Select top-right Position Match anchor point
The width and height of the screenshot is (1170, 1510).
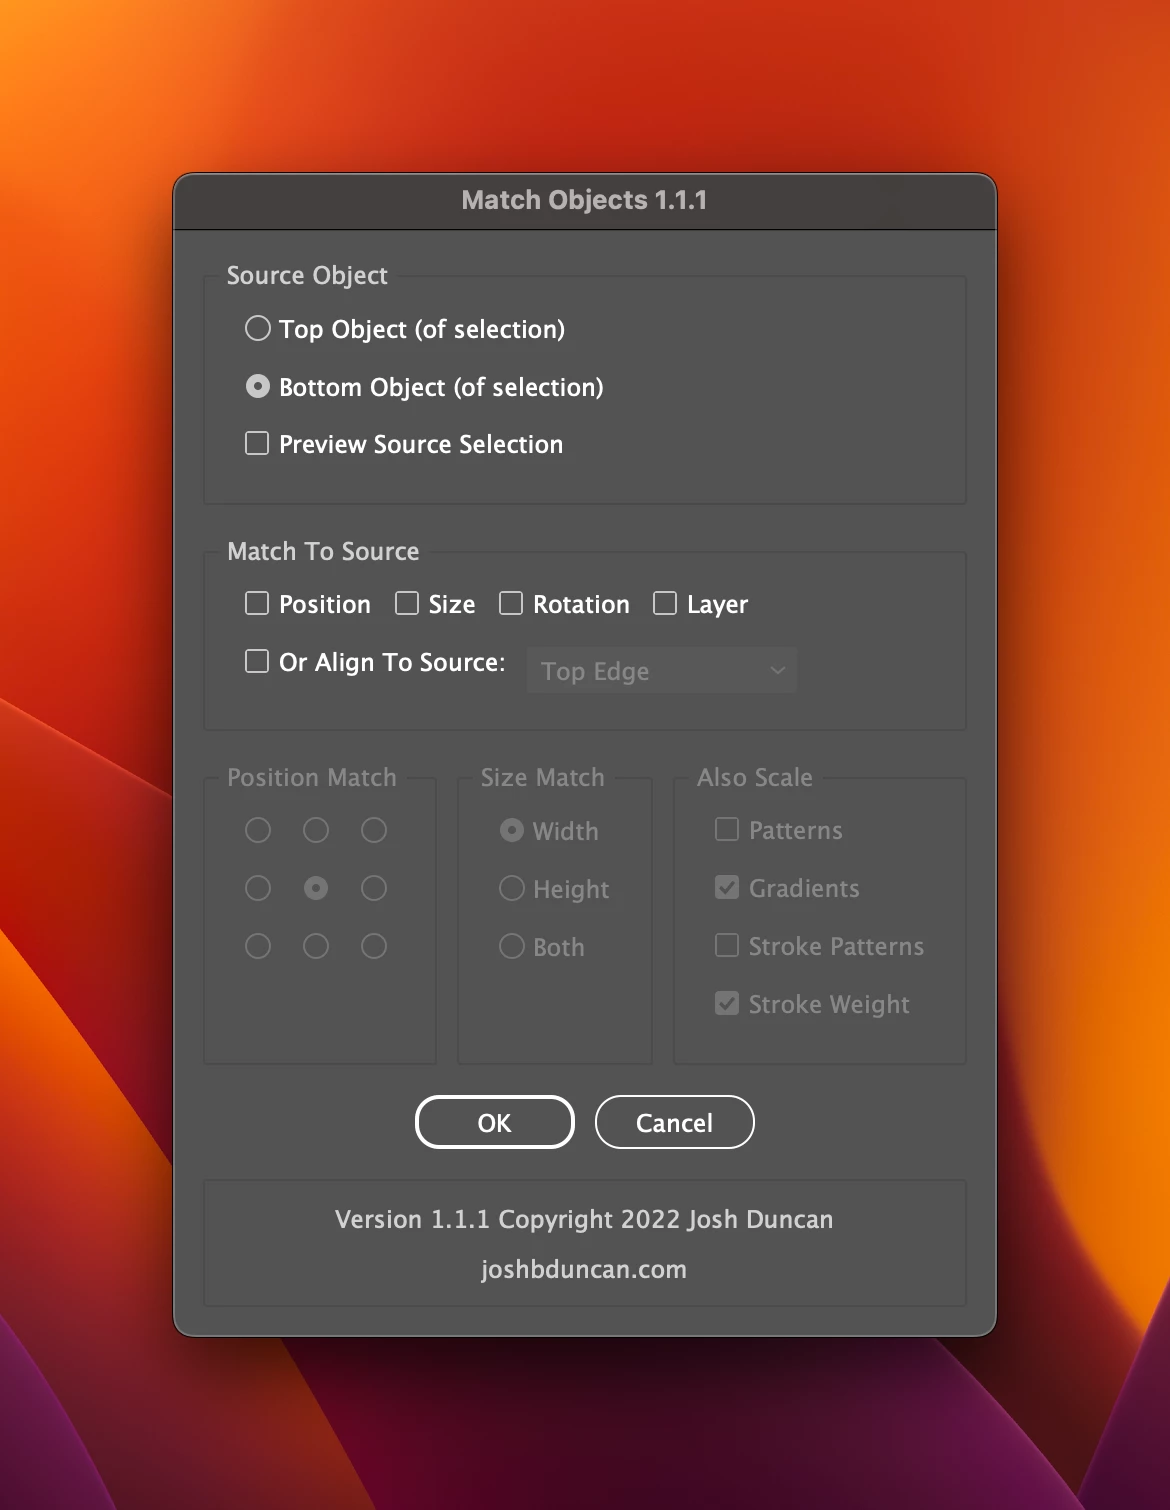click(374, 830)
